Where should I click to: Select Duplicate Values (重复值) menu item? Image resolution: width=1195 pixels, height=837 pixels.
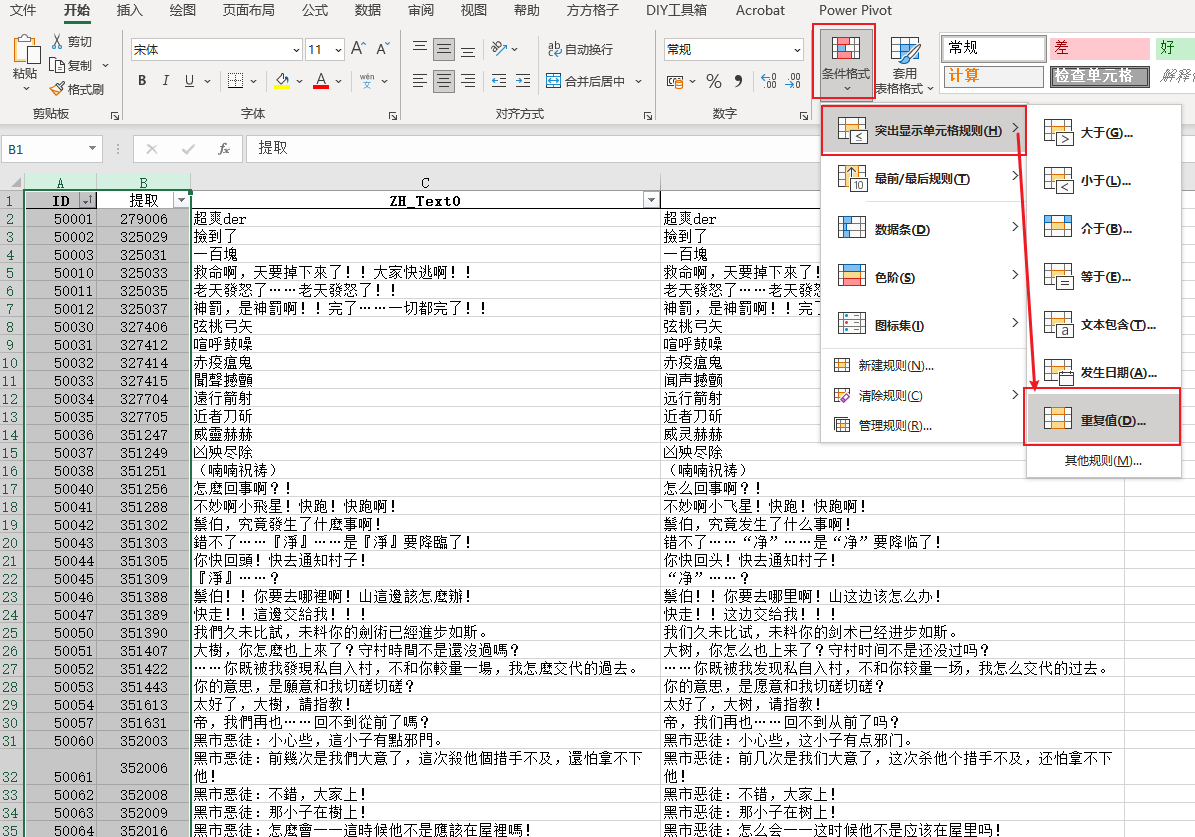coord(1103,420)
